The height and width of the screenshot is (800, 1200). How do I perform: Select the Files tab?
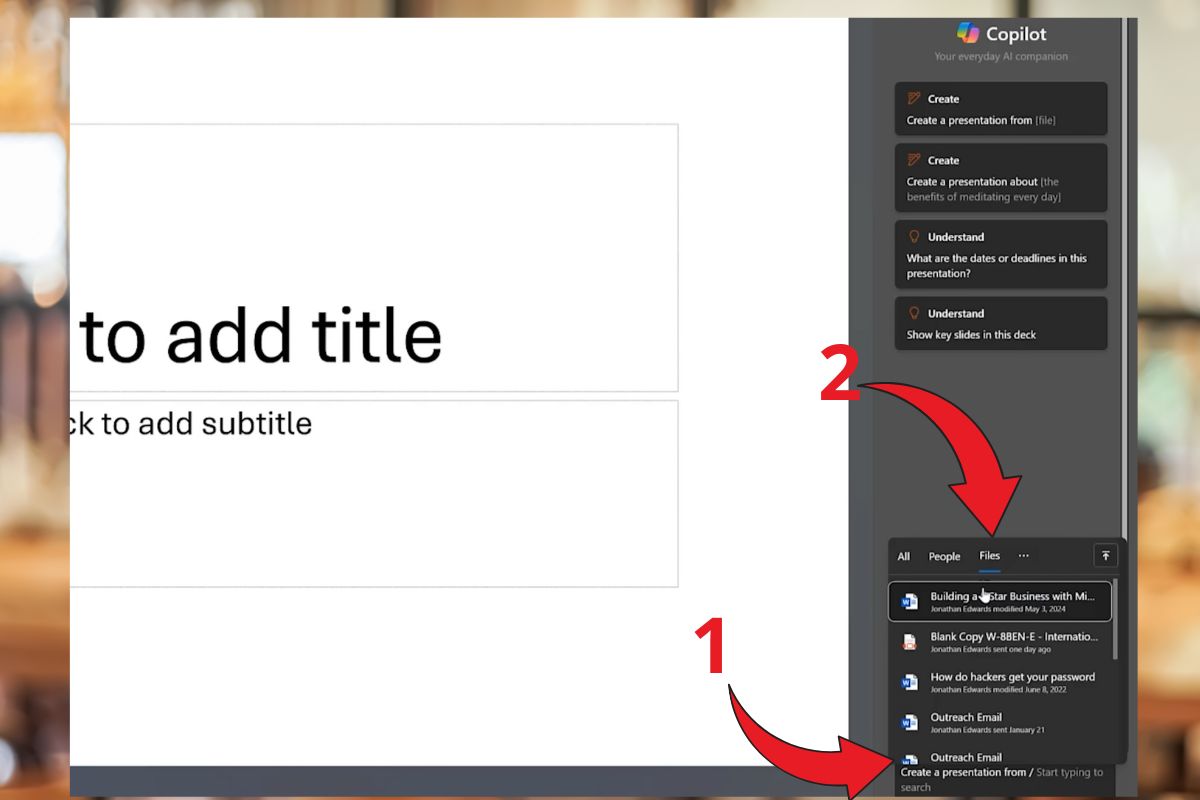click(x=989, y=556)
